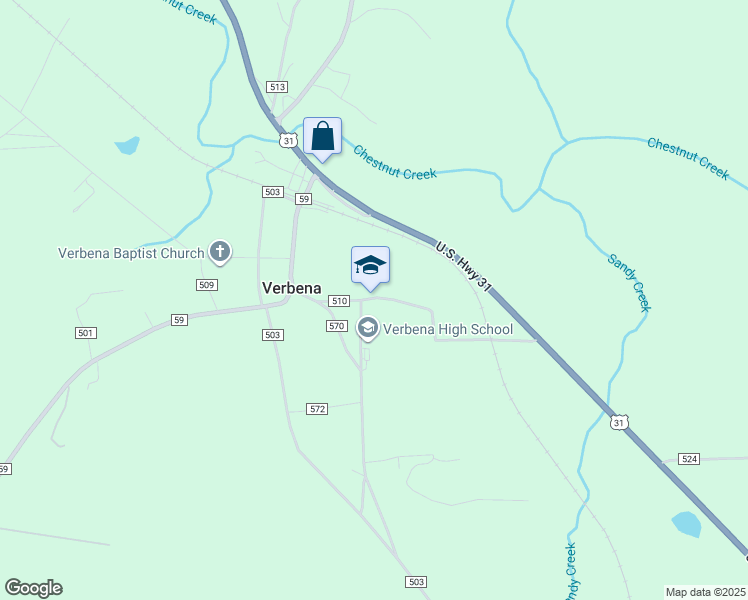Click the route 501 road badge
Viewport: 748px width, 600px height.
pos(86,332)
